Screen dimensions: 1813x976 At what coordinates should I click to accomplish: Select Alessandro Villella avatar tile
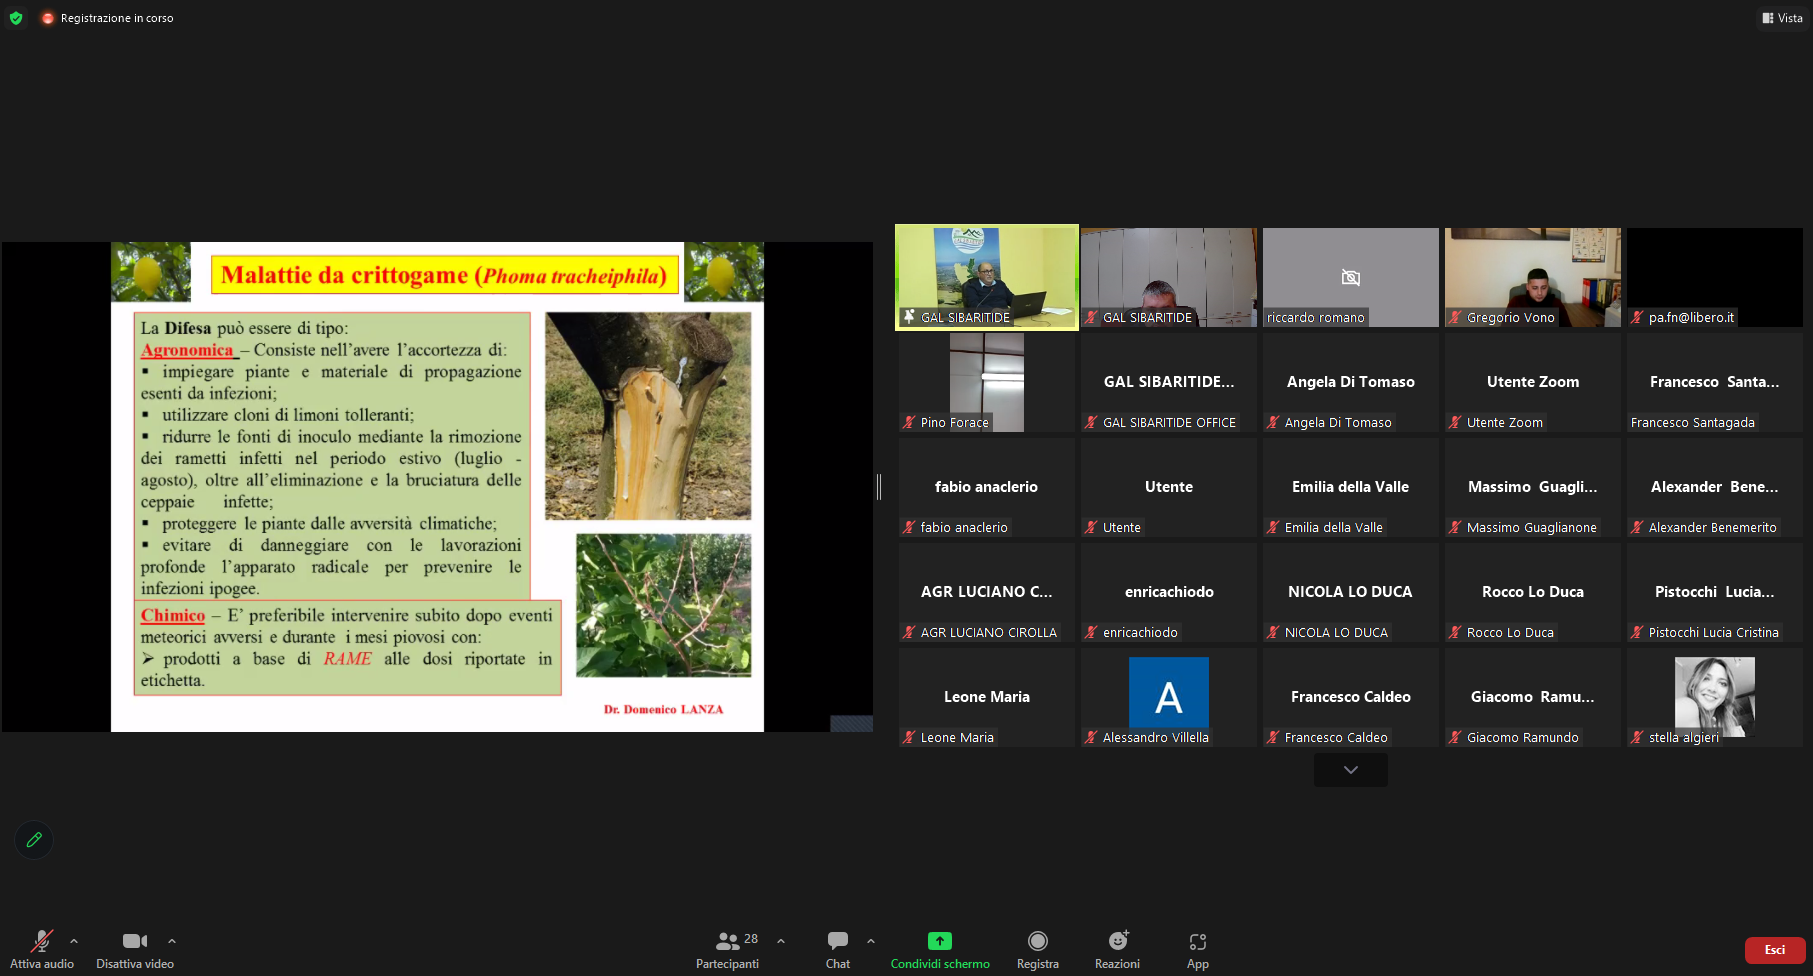pyautogui.click(x=1169, y=697)
